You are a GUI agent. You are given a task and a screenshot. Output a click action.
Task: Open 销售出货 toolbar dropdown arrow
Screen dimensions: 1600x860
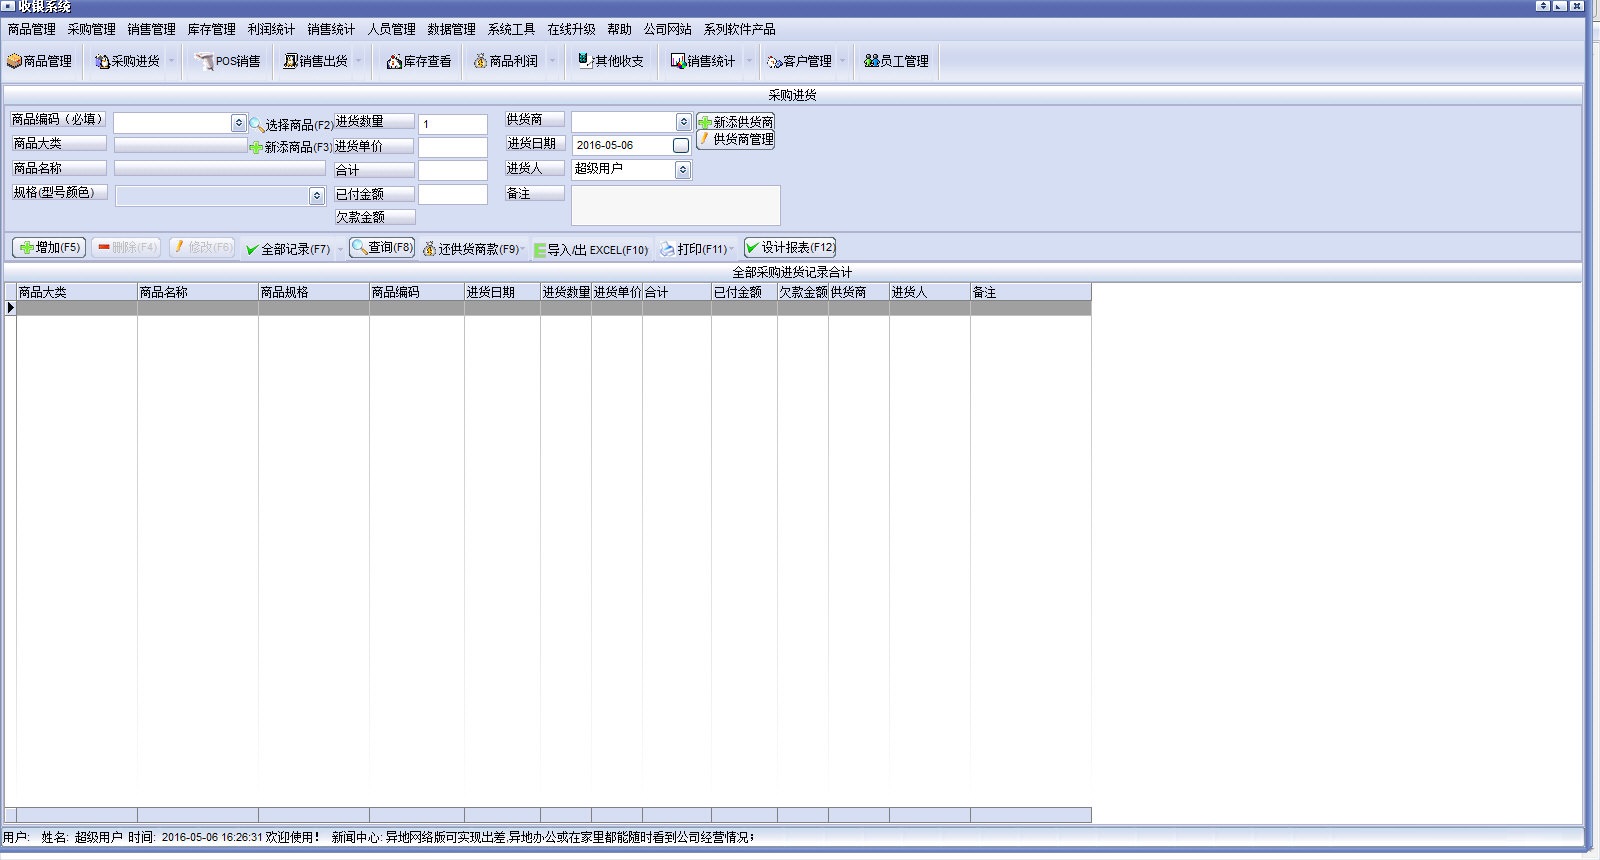[x=358, y=61]
